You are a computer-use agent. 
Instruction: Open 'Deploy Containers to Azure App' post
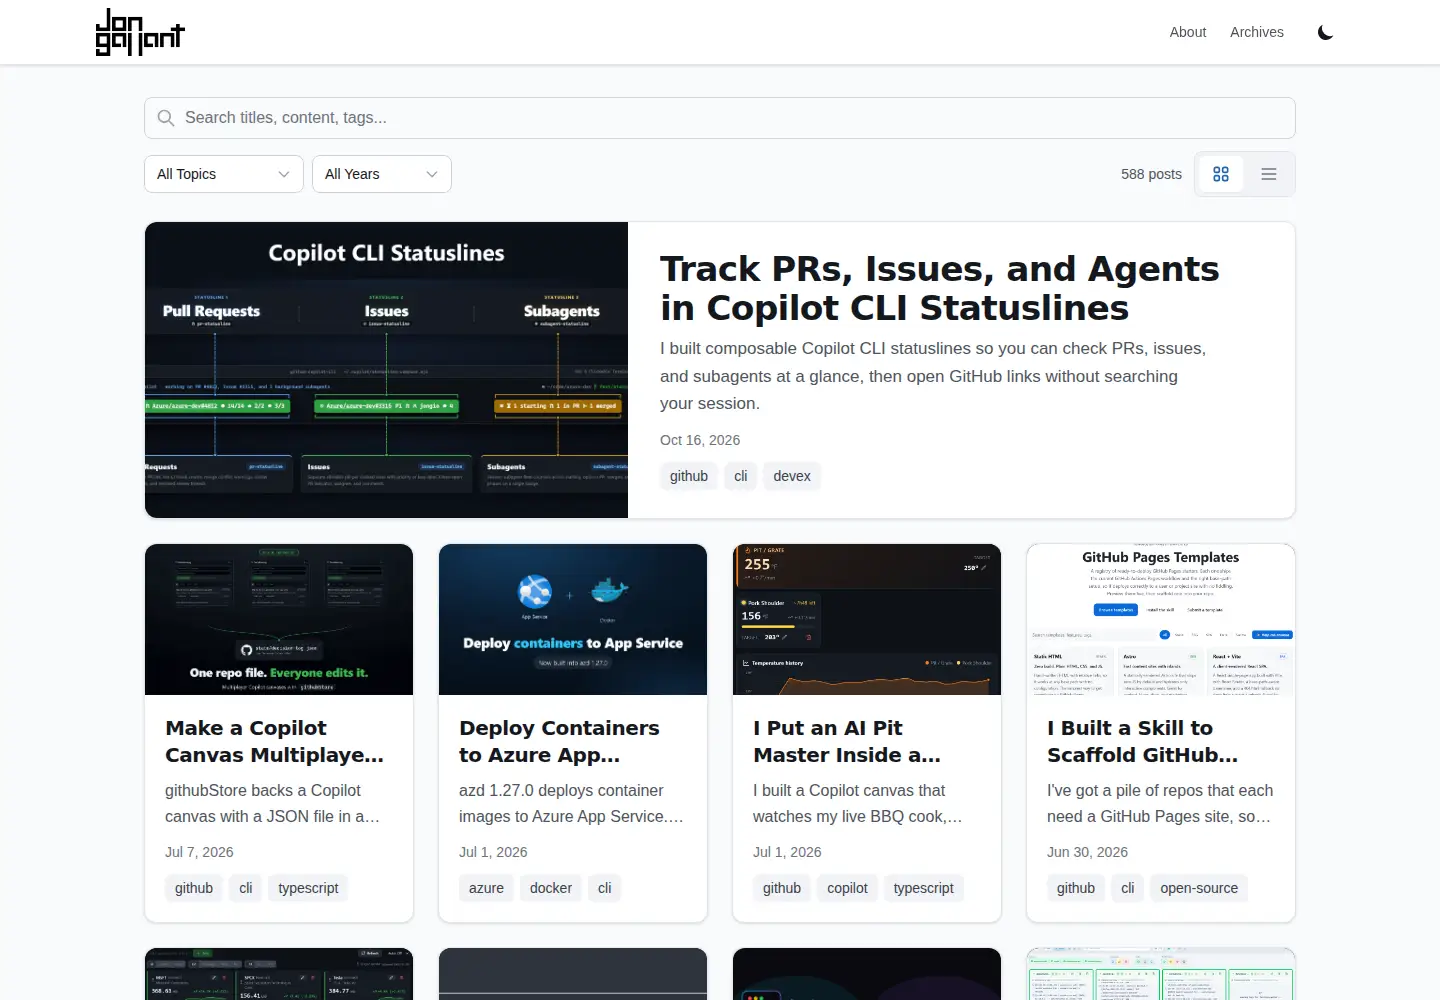tap(559, 741)
